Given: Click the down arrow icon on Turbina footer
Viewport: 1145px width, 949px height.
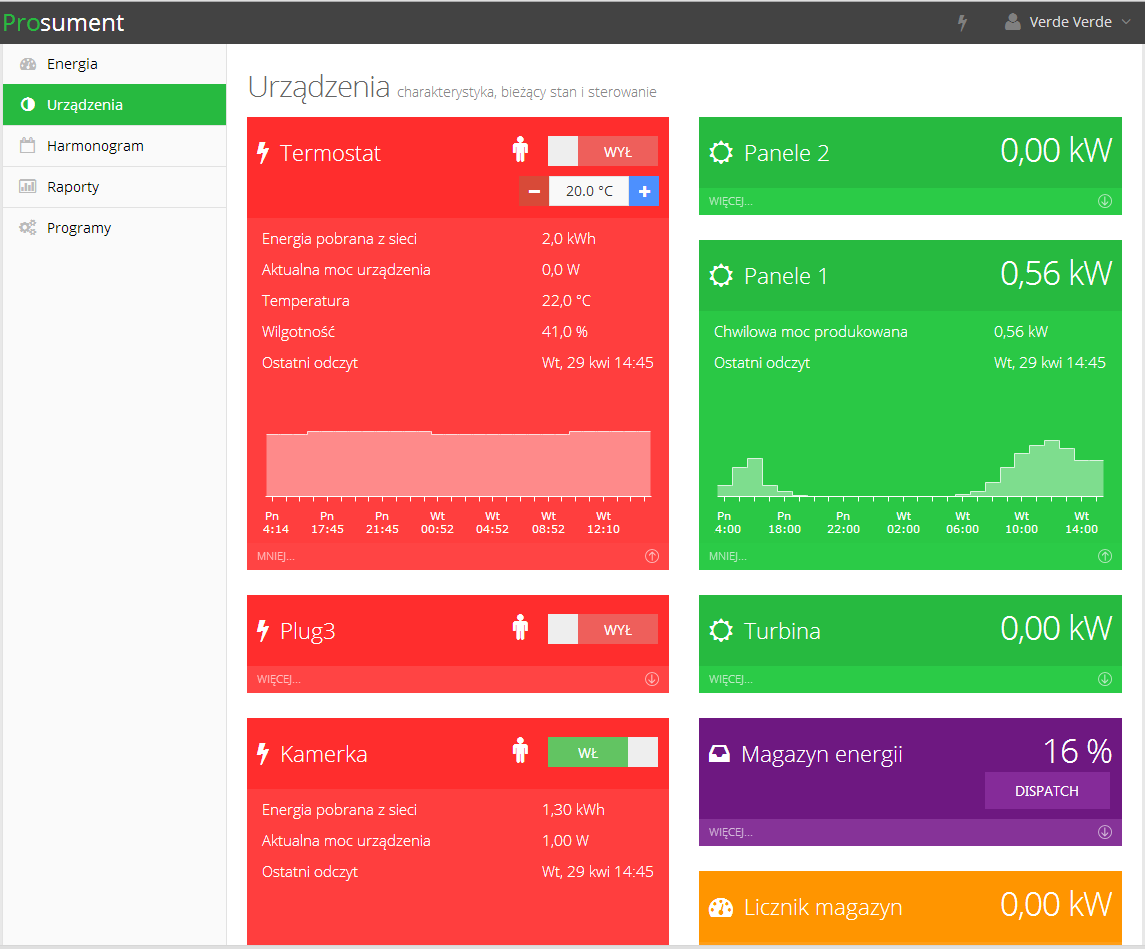Looking at the screenshot, I should pos(1105,680).
